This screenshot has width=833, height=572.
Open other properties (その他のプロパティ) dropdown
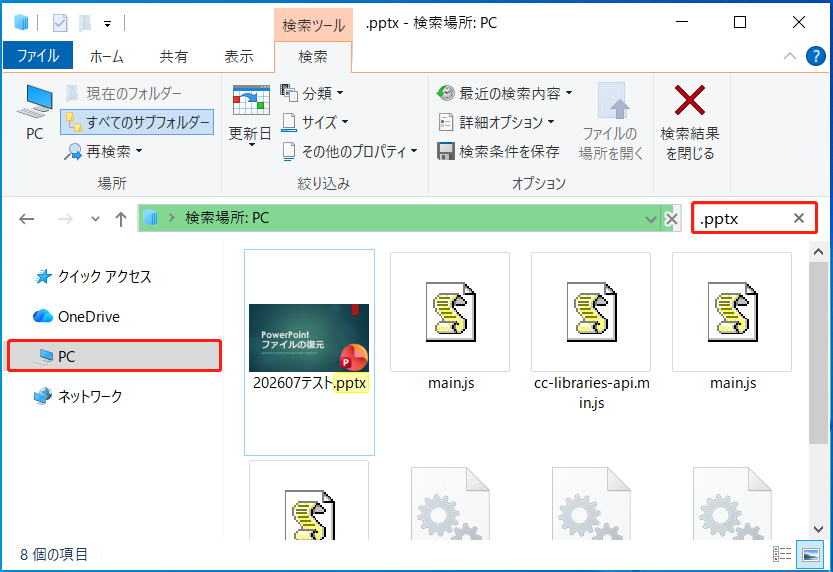click(349, 151)
